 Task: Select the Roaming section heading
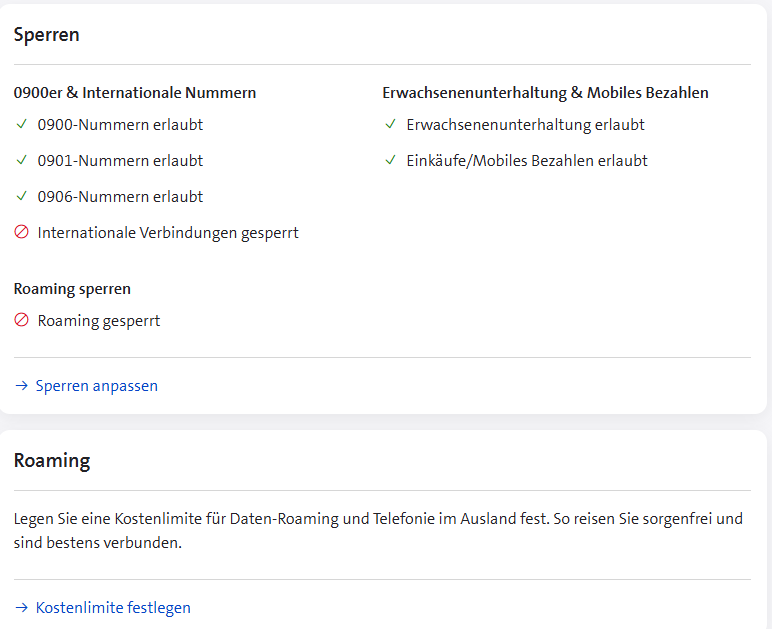pos(52,461)
